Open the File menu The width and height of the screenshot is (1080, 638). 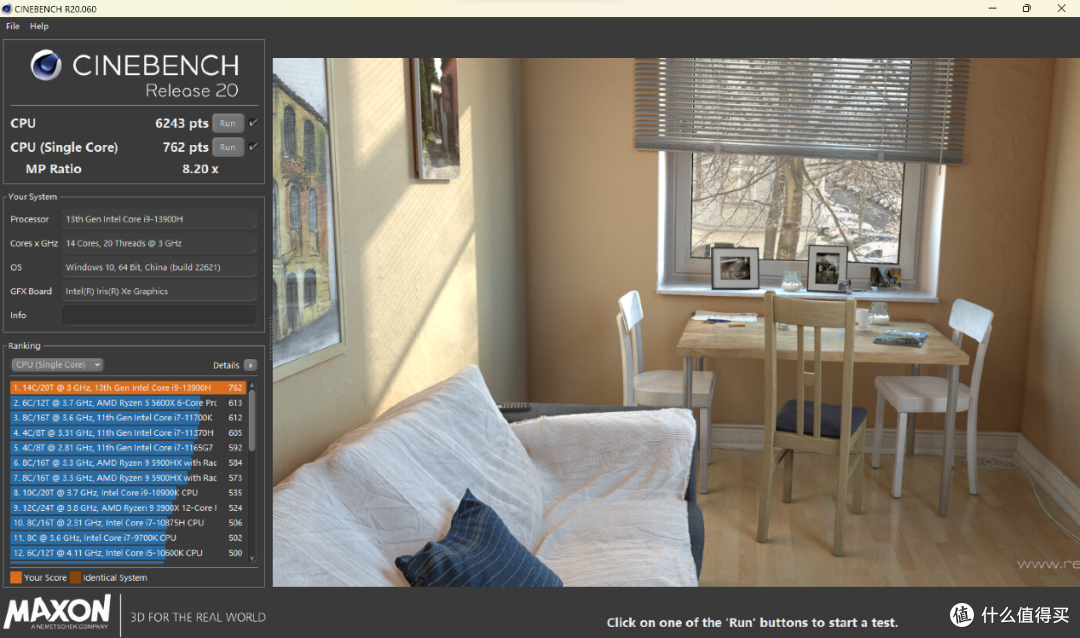12,26
